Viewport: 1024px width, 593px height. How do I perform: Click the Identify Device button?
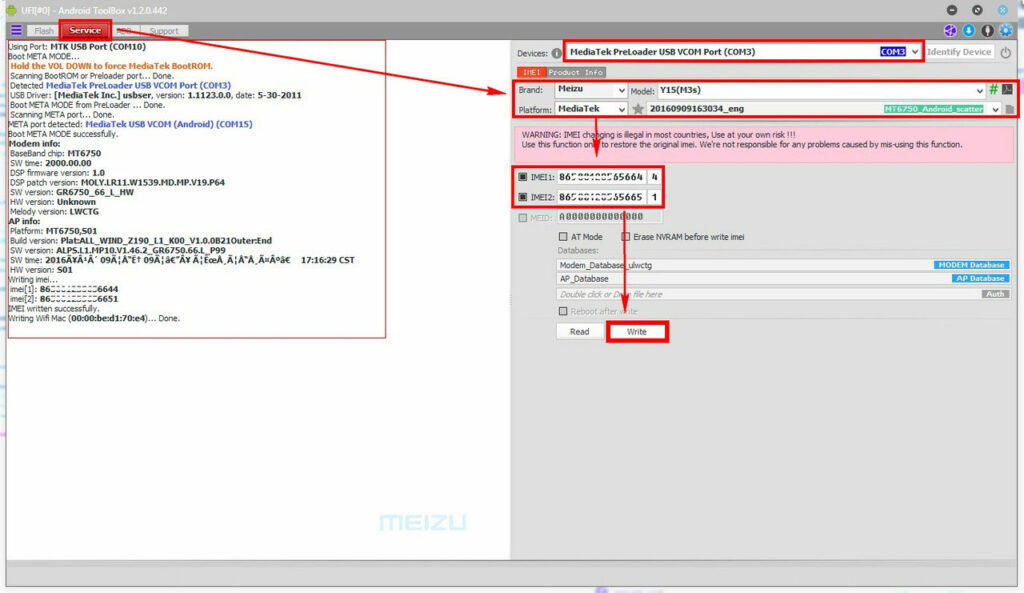[x=958, y=51]
